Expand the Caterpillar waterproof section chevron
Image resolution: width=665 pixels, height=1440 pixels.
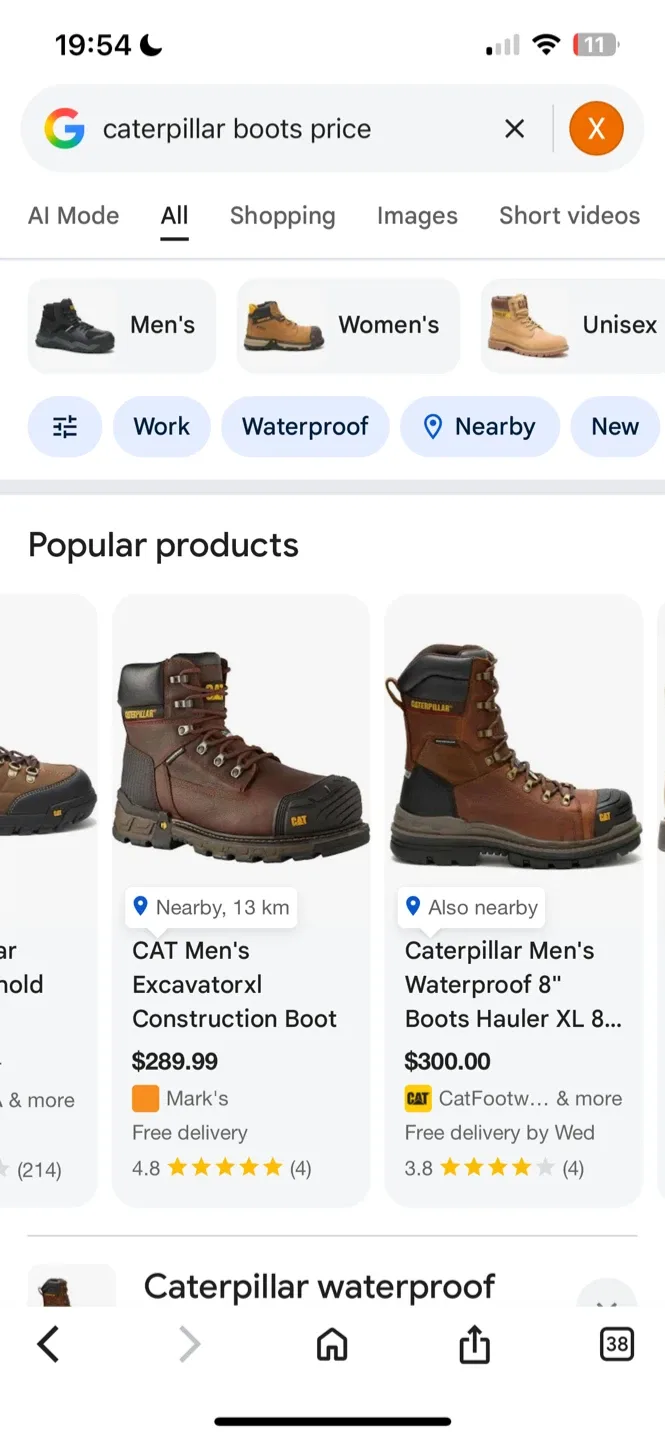coord(607,1302)
